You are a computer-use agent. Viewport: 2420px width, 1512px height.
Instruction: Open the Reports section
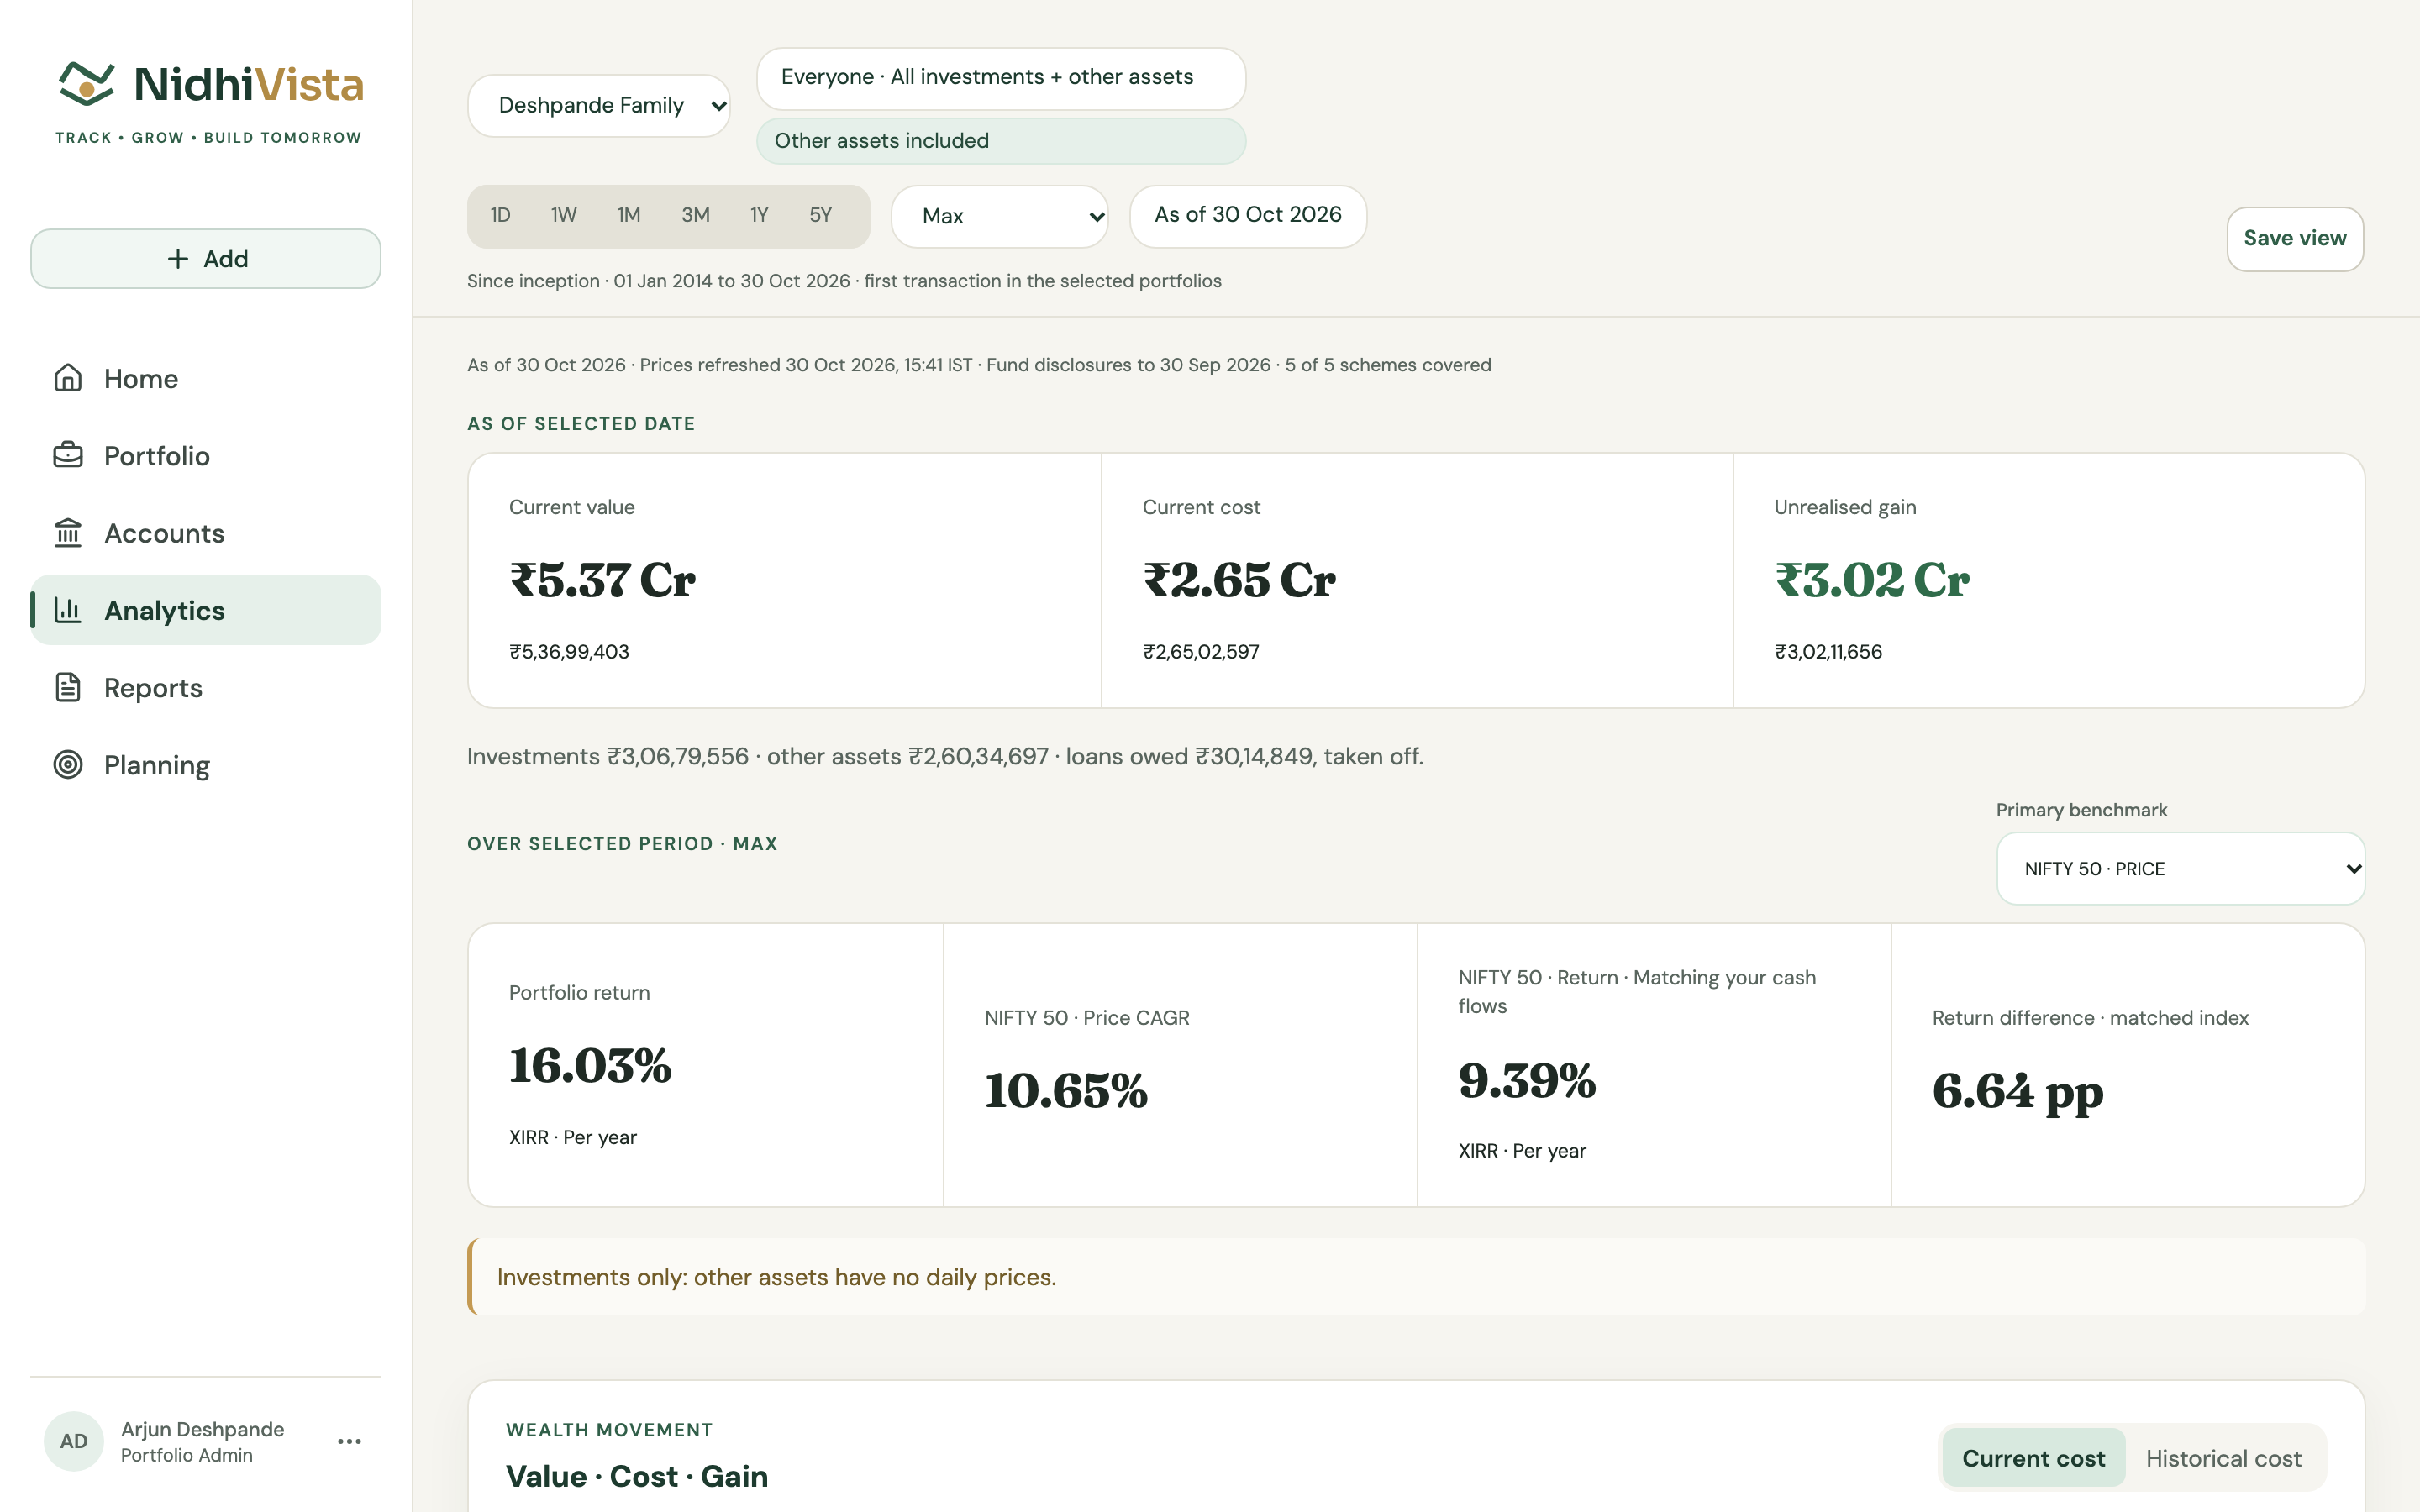pos(206,687)
